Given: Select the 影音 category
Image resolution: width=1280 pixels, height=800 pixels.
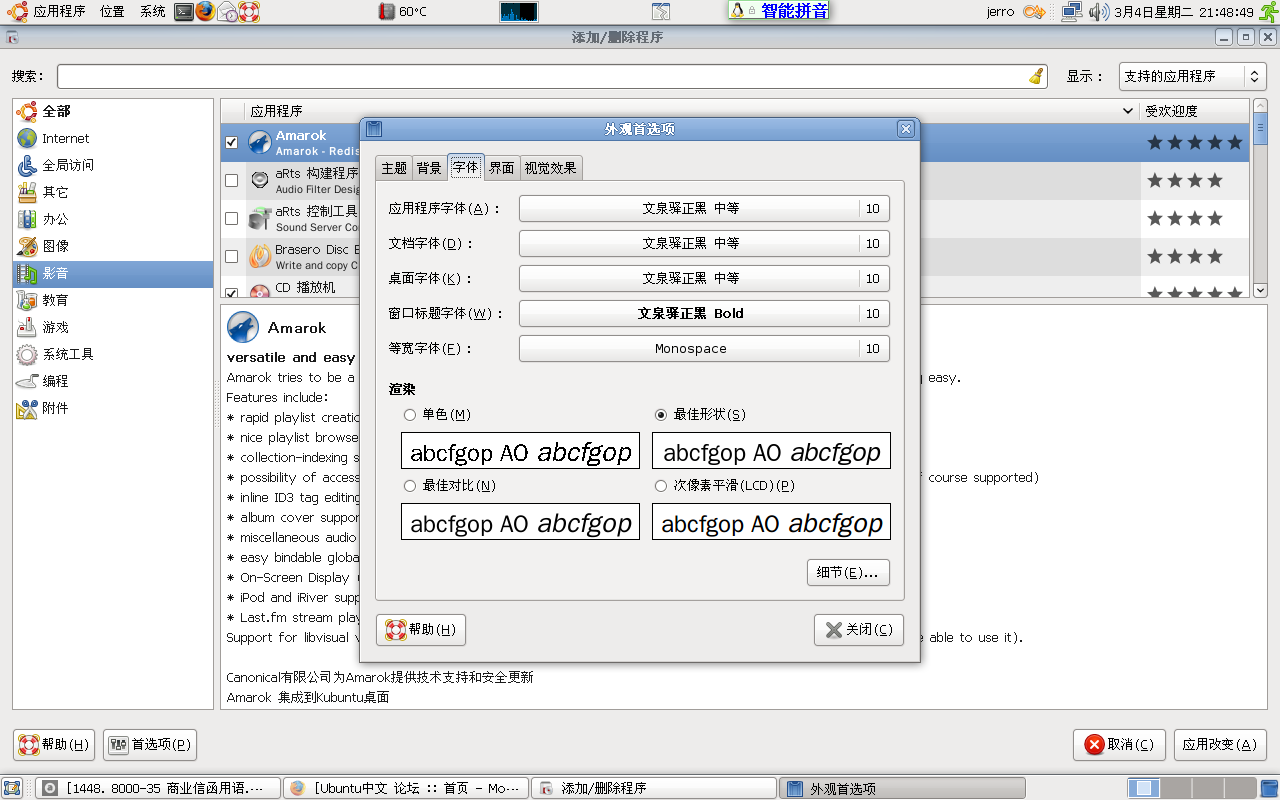Looking at the screenshot, I should (113, 273).
